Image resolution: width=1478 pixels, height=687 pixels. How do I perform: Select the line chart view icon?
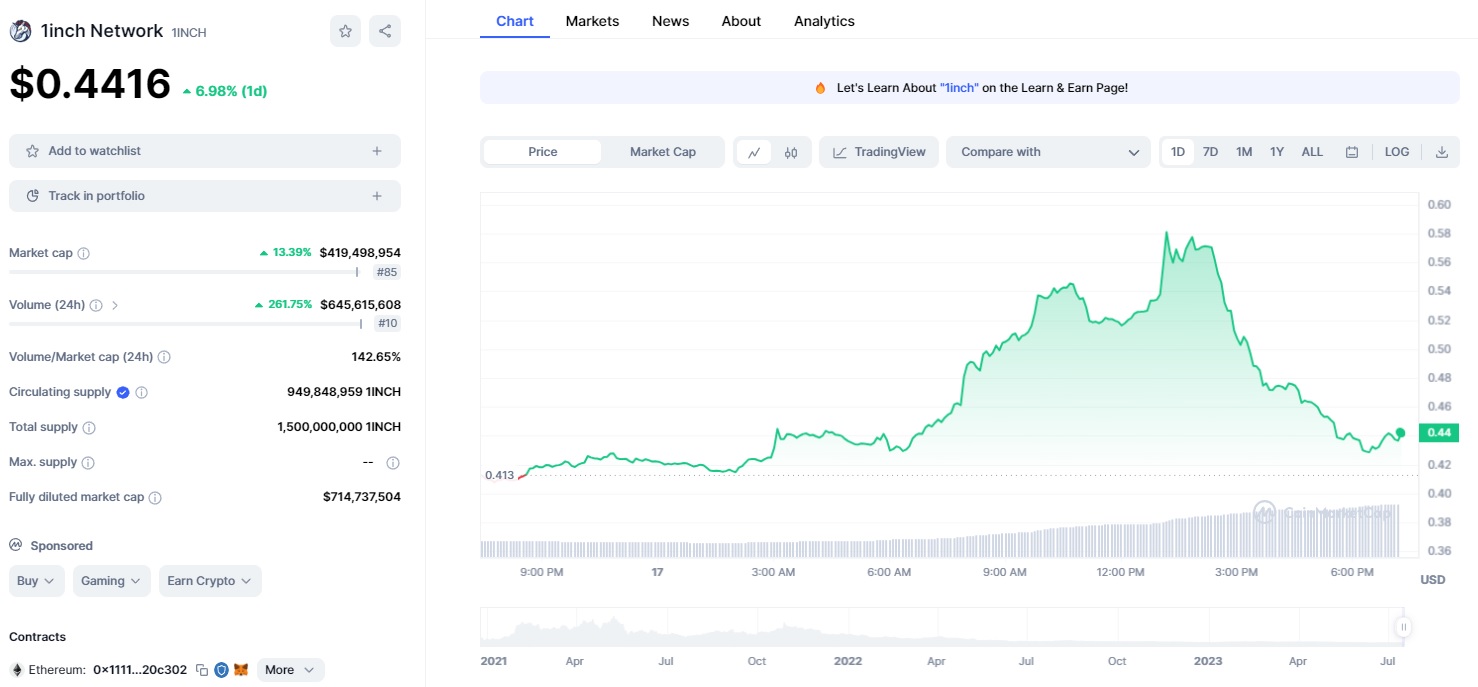pos(754,152)
